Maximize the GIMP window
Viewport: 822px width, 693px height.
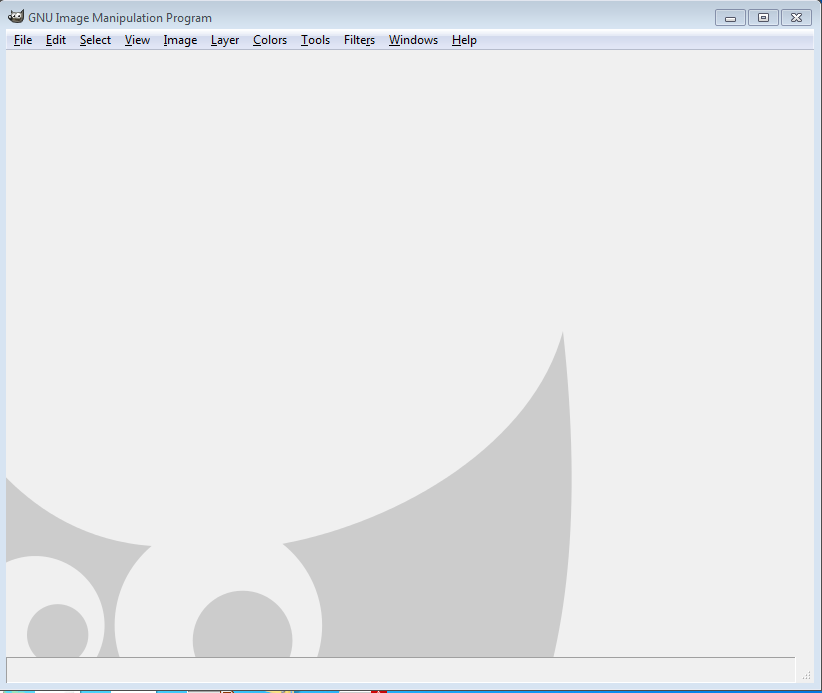coord(763,17)
